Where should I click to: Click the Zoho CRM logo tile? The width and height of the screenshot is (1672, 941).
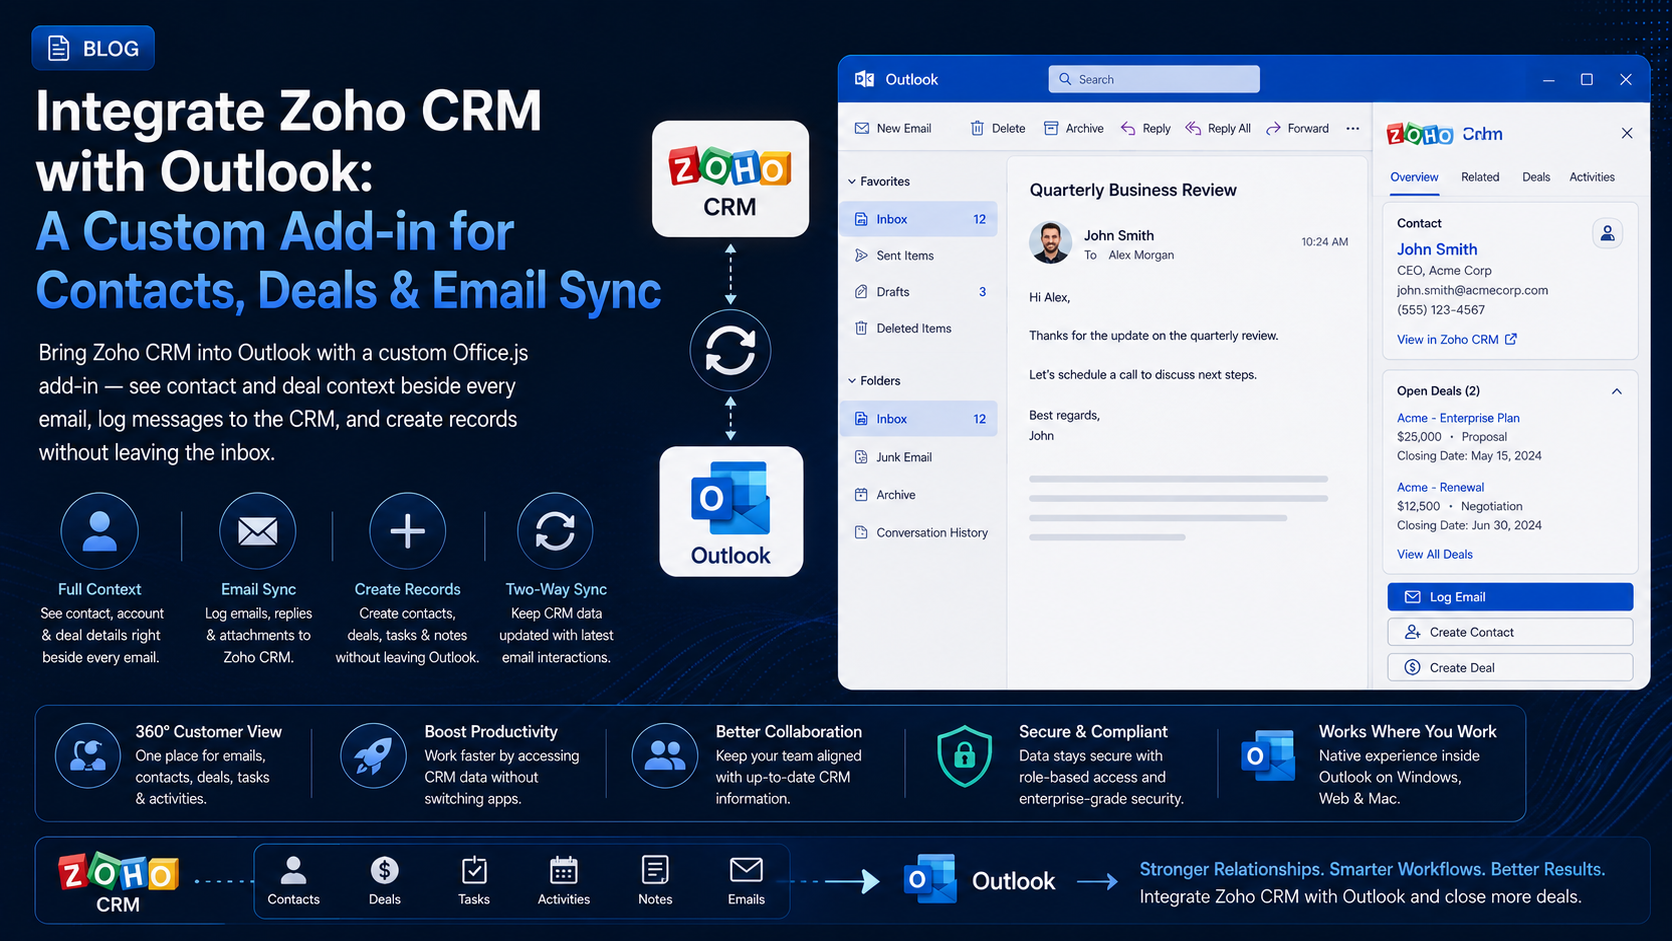click(730, 179)
